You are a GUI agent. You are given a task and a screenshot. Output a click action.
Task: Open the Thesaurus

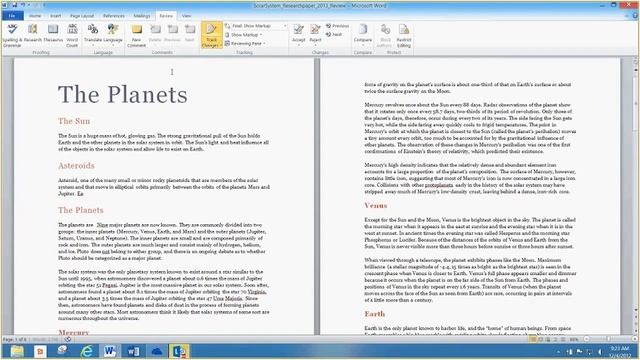point(53,33)
